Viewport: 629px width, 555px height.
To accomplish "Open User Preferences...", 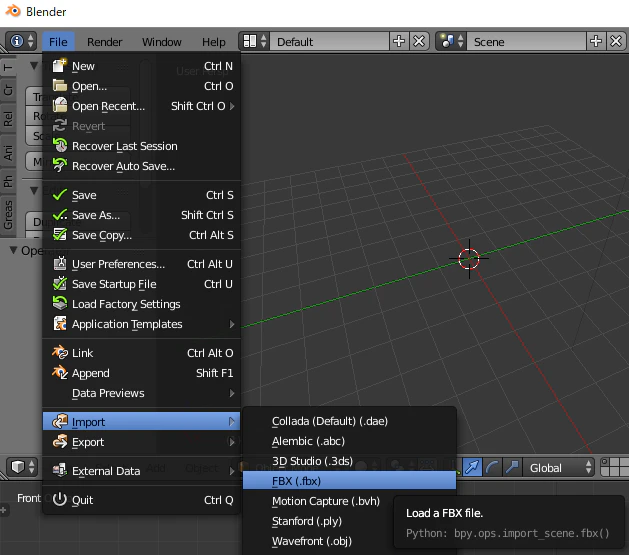I will coord(142,264).
